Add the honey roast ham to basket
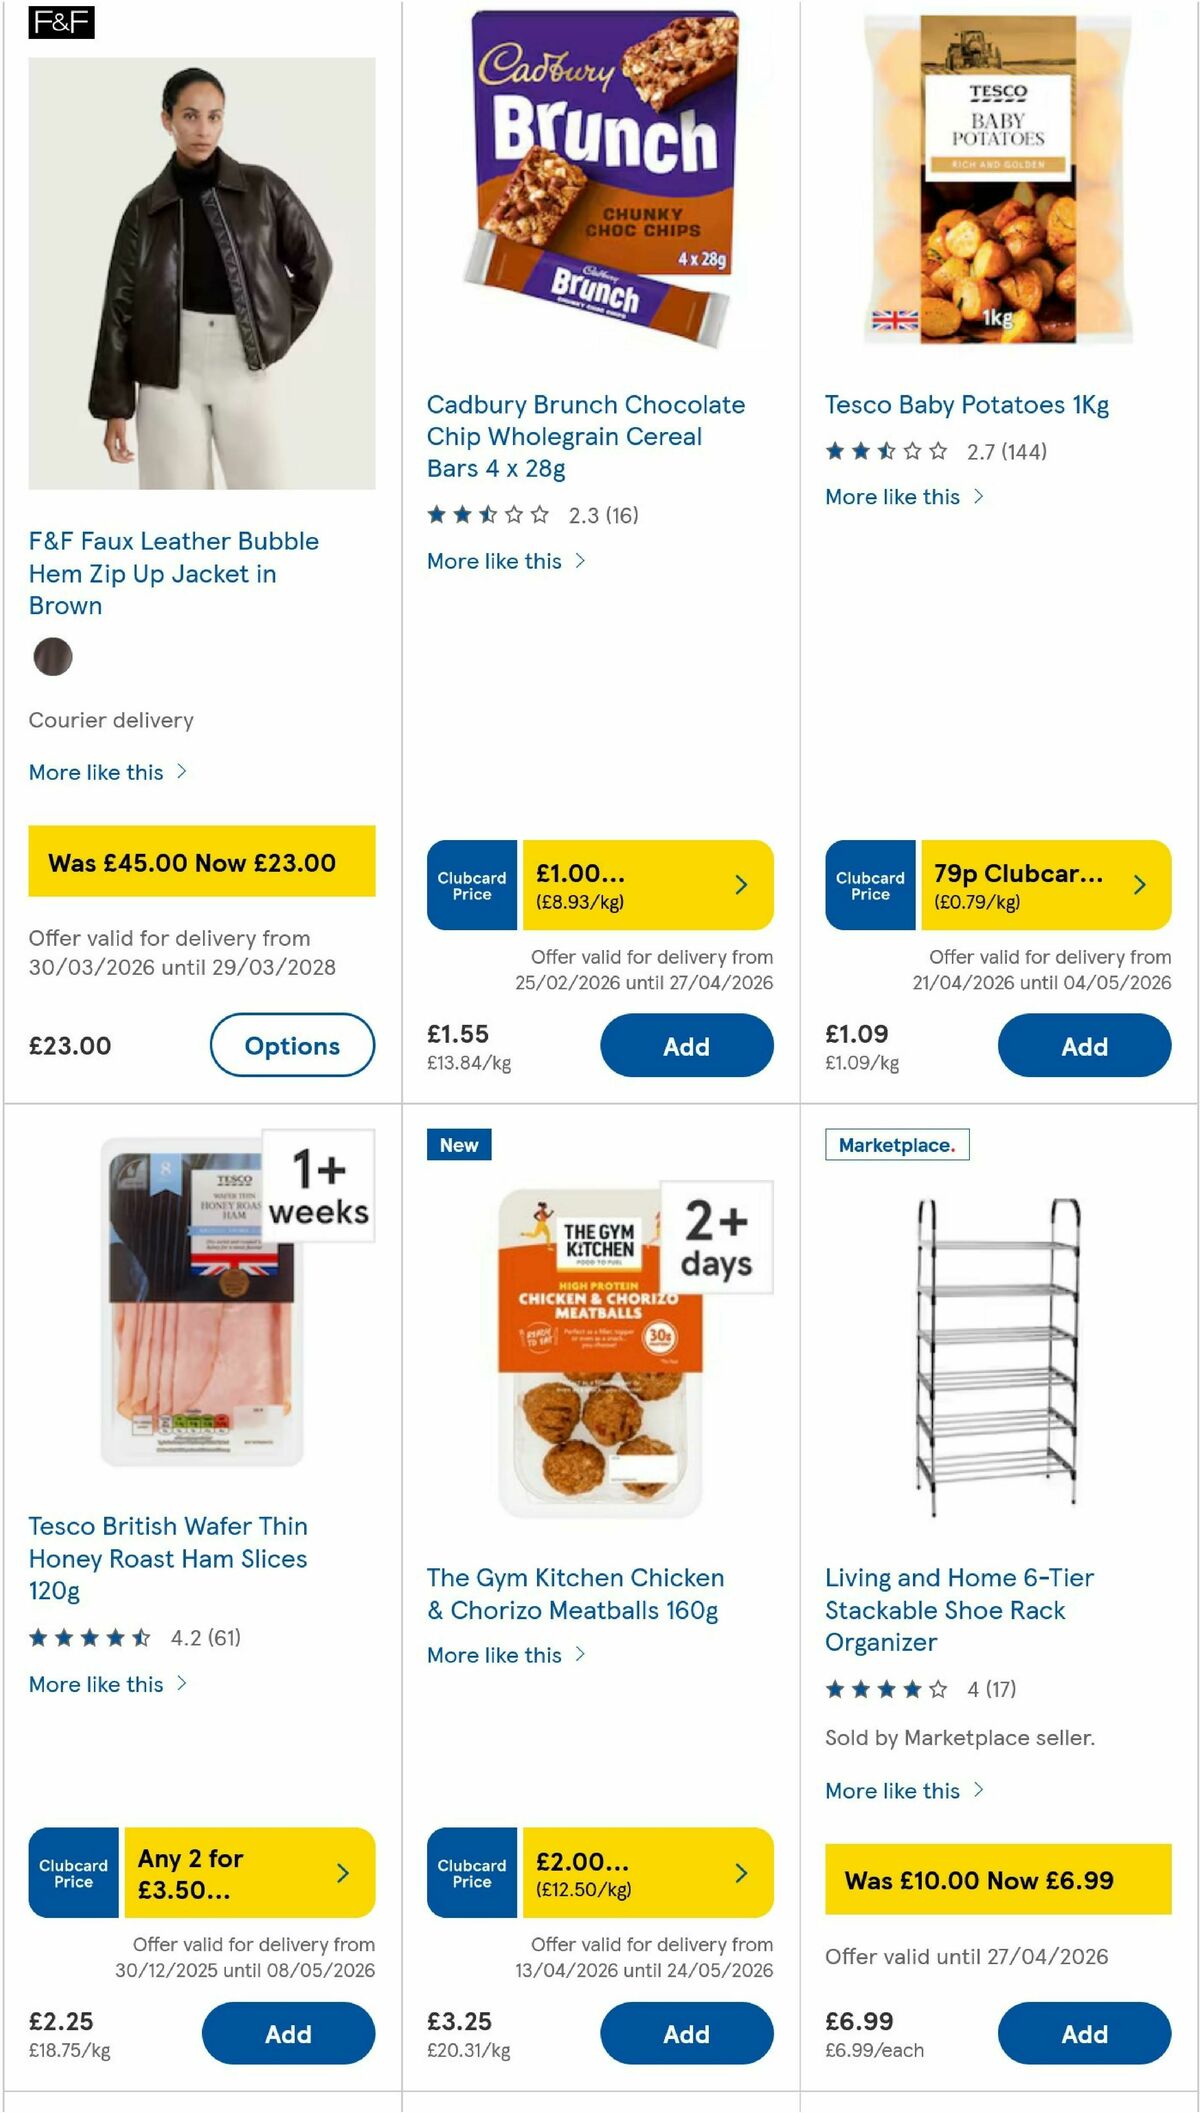This screenshot has height=2113, width=1200. click(x=288, y=2034)
